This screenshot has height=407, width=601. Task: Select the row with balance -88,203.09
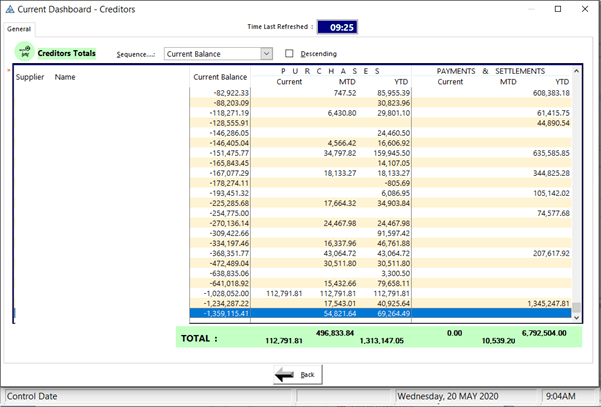click(x=380, y=103)
